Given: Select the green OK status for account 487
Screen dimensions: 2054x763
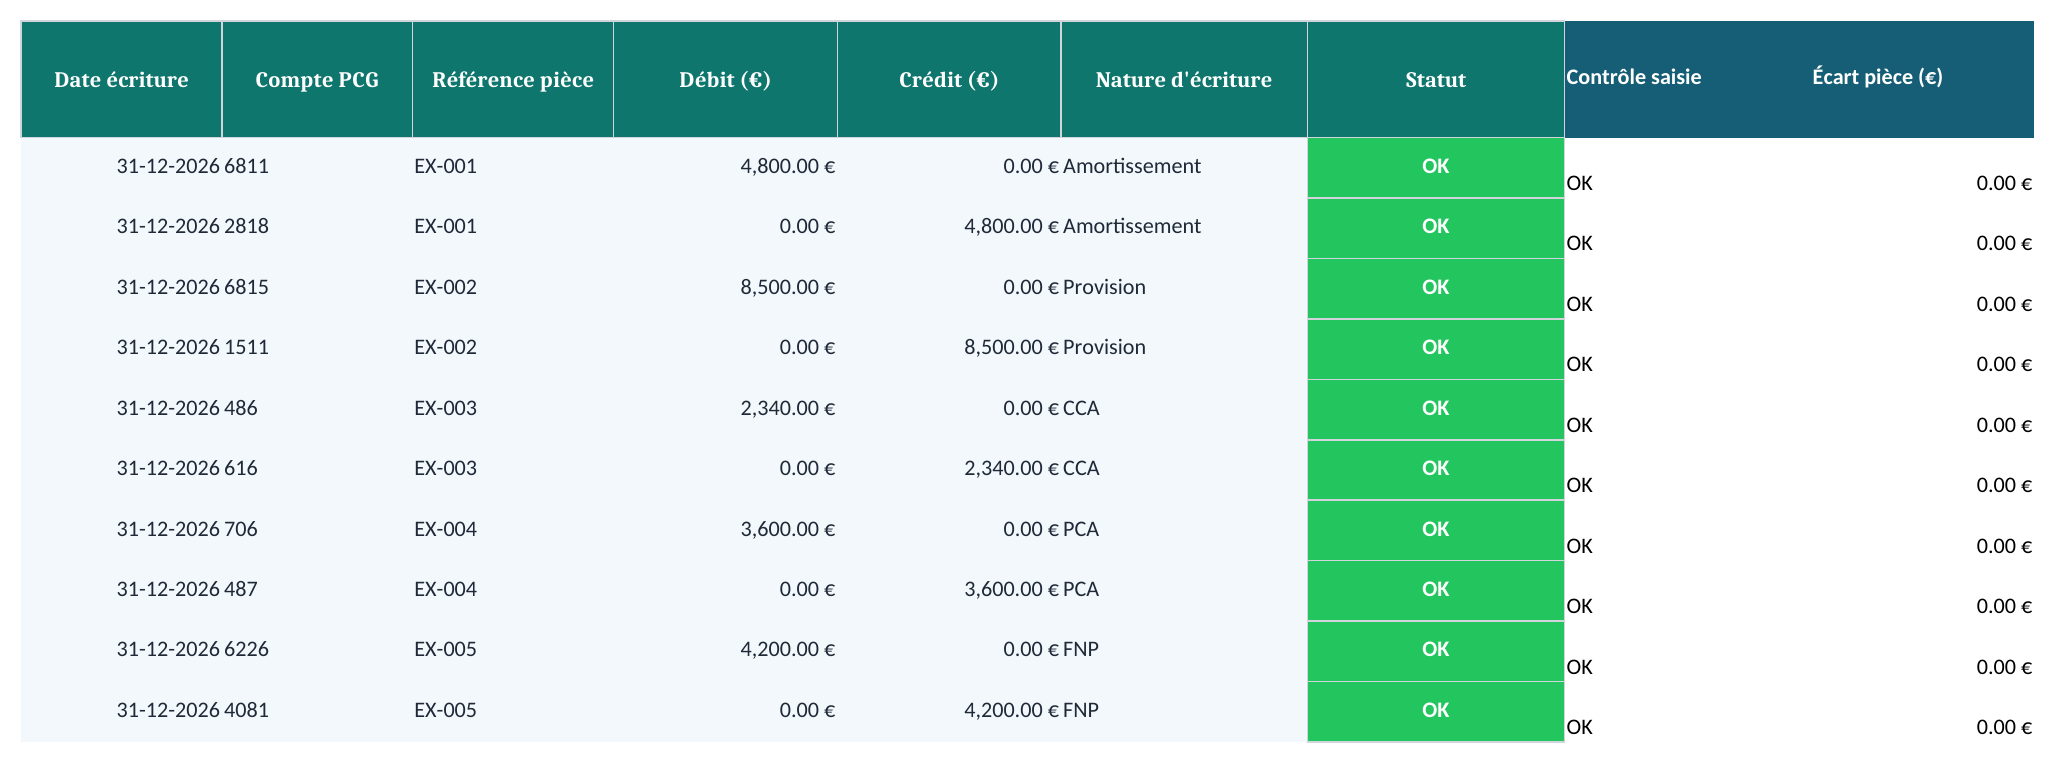Looking at the screenshot, I should (1435, 590).
